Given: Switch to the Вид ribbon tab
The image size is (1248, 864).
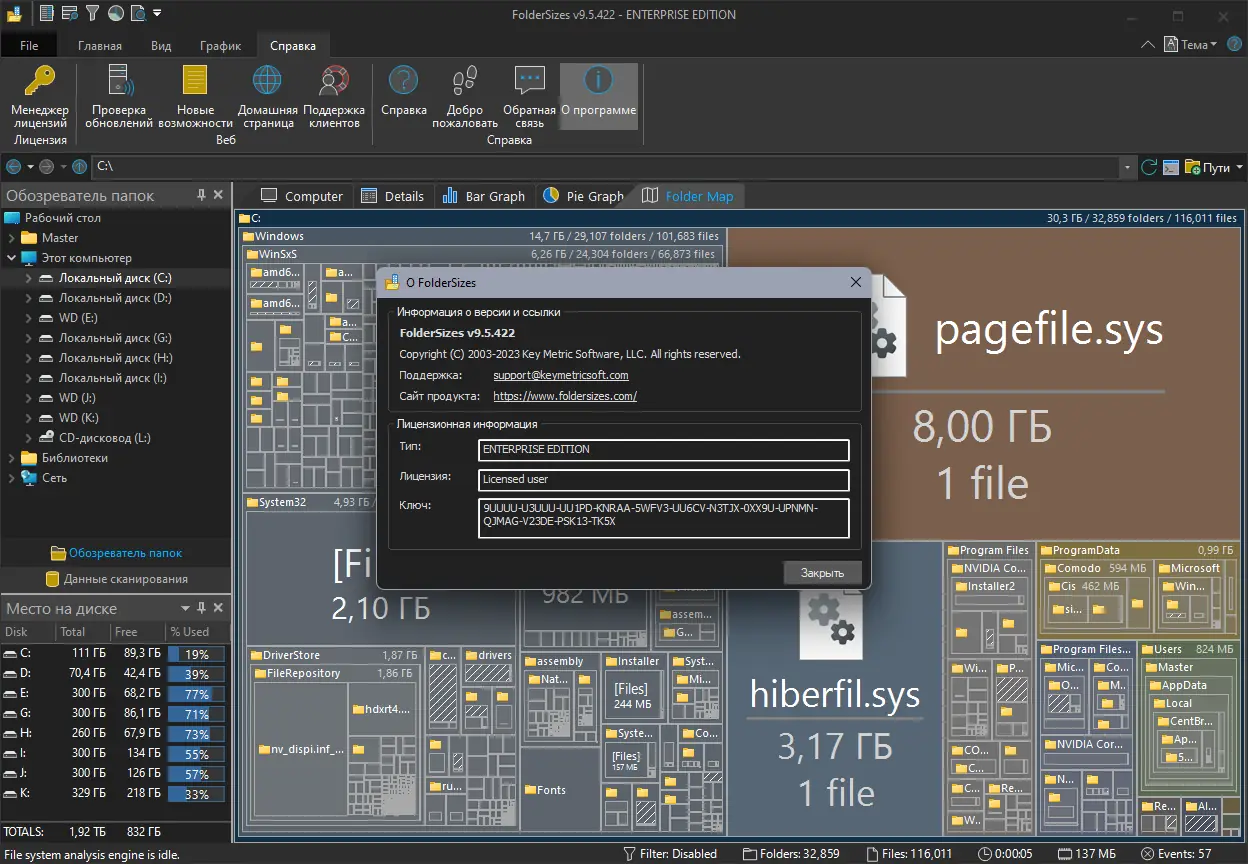Looking at the screenshot, I should pyautogui.click(x=161, y=46).
